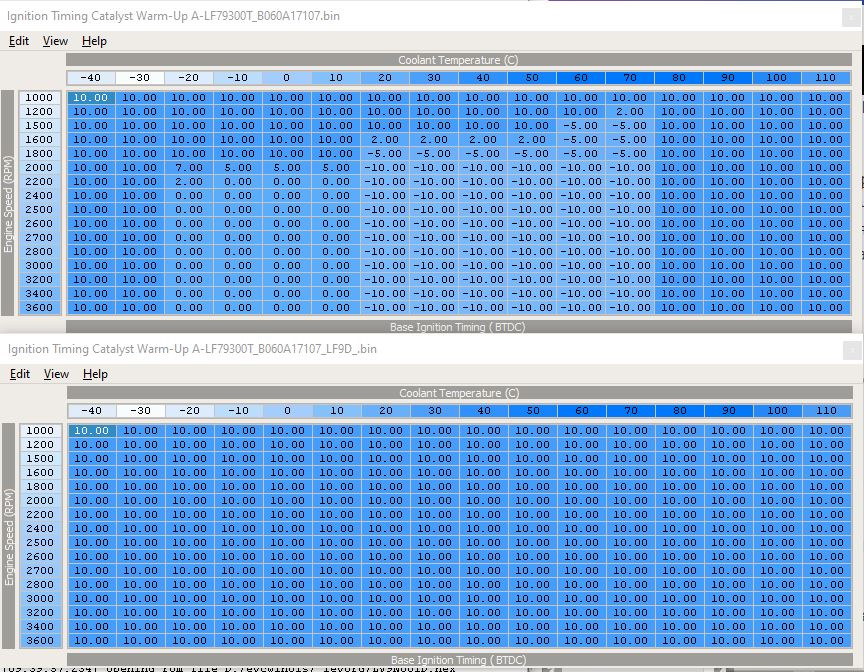
Task: Select -10.00 cell at 2000 RPM, 20 C in top table
Action: 385,167
